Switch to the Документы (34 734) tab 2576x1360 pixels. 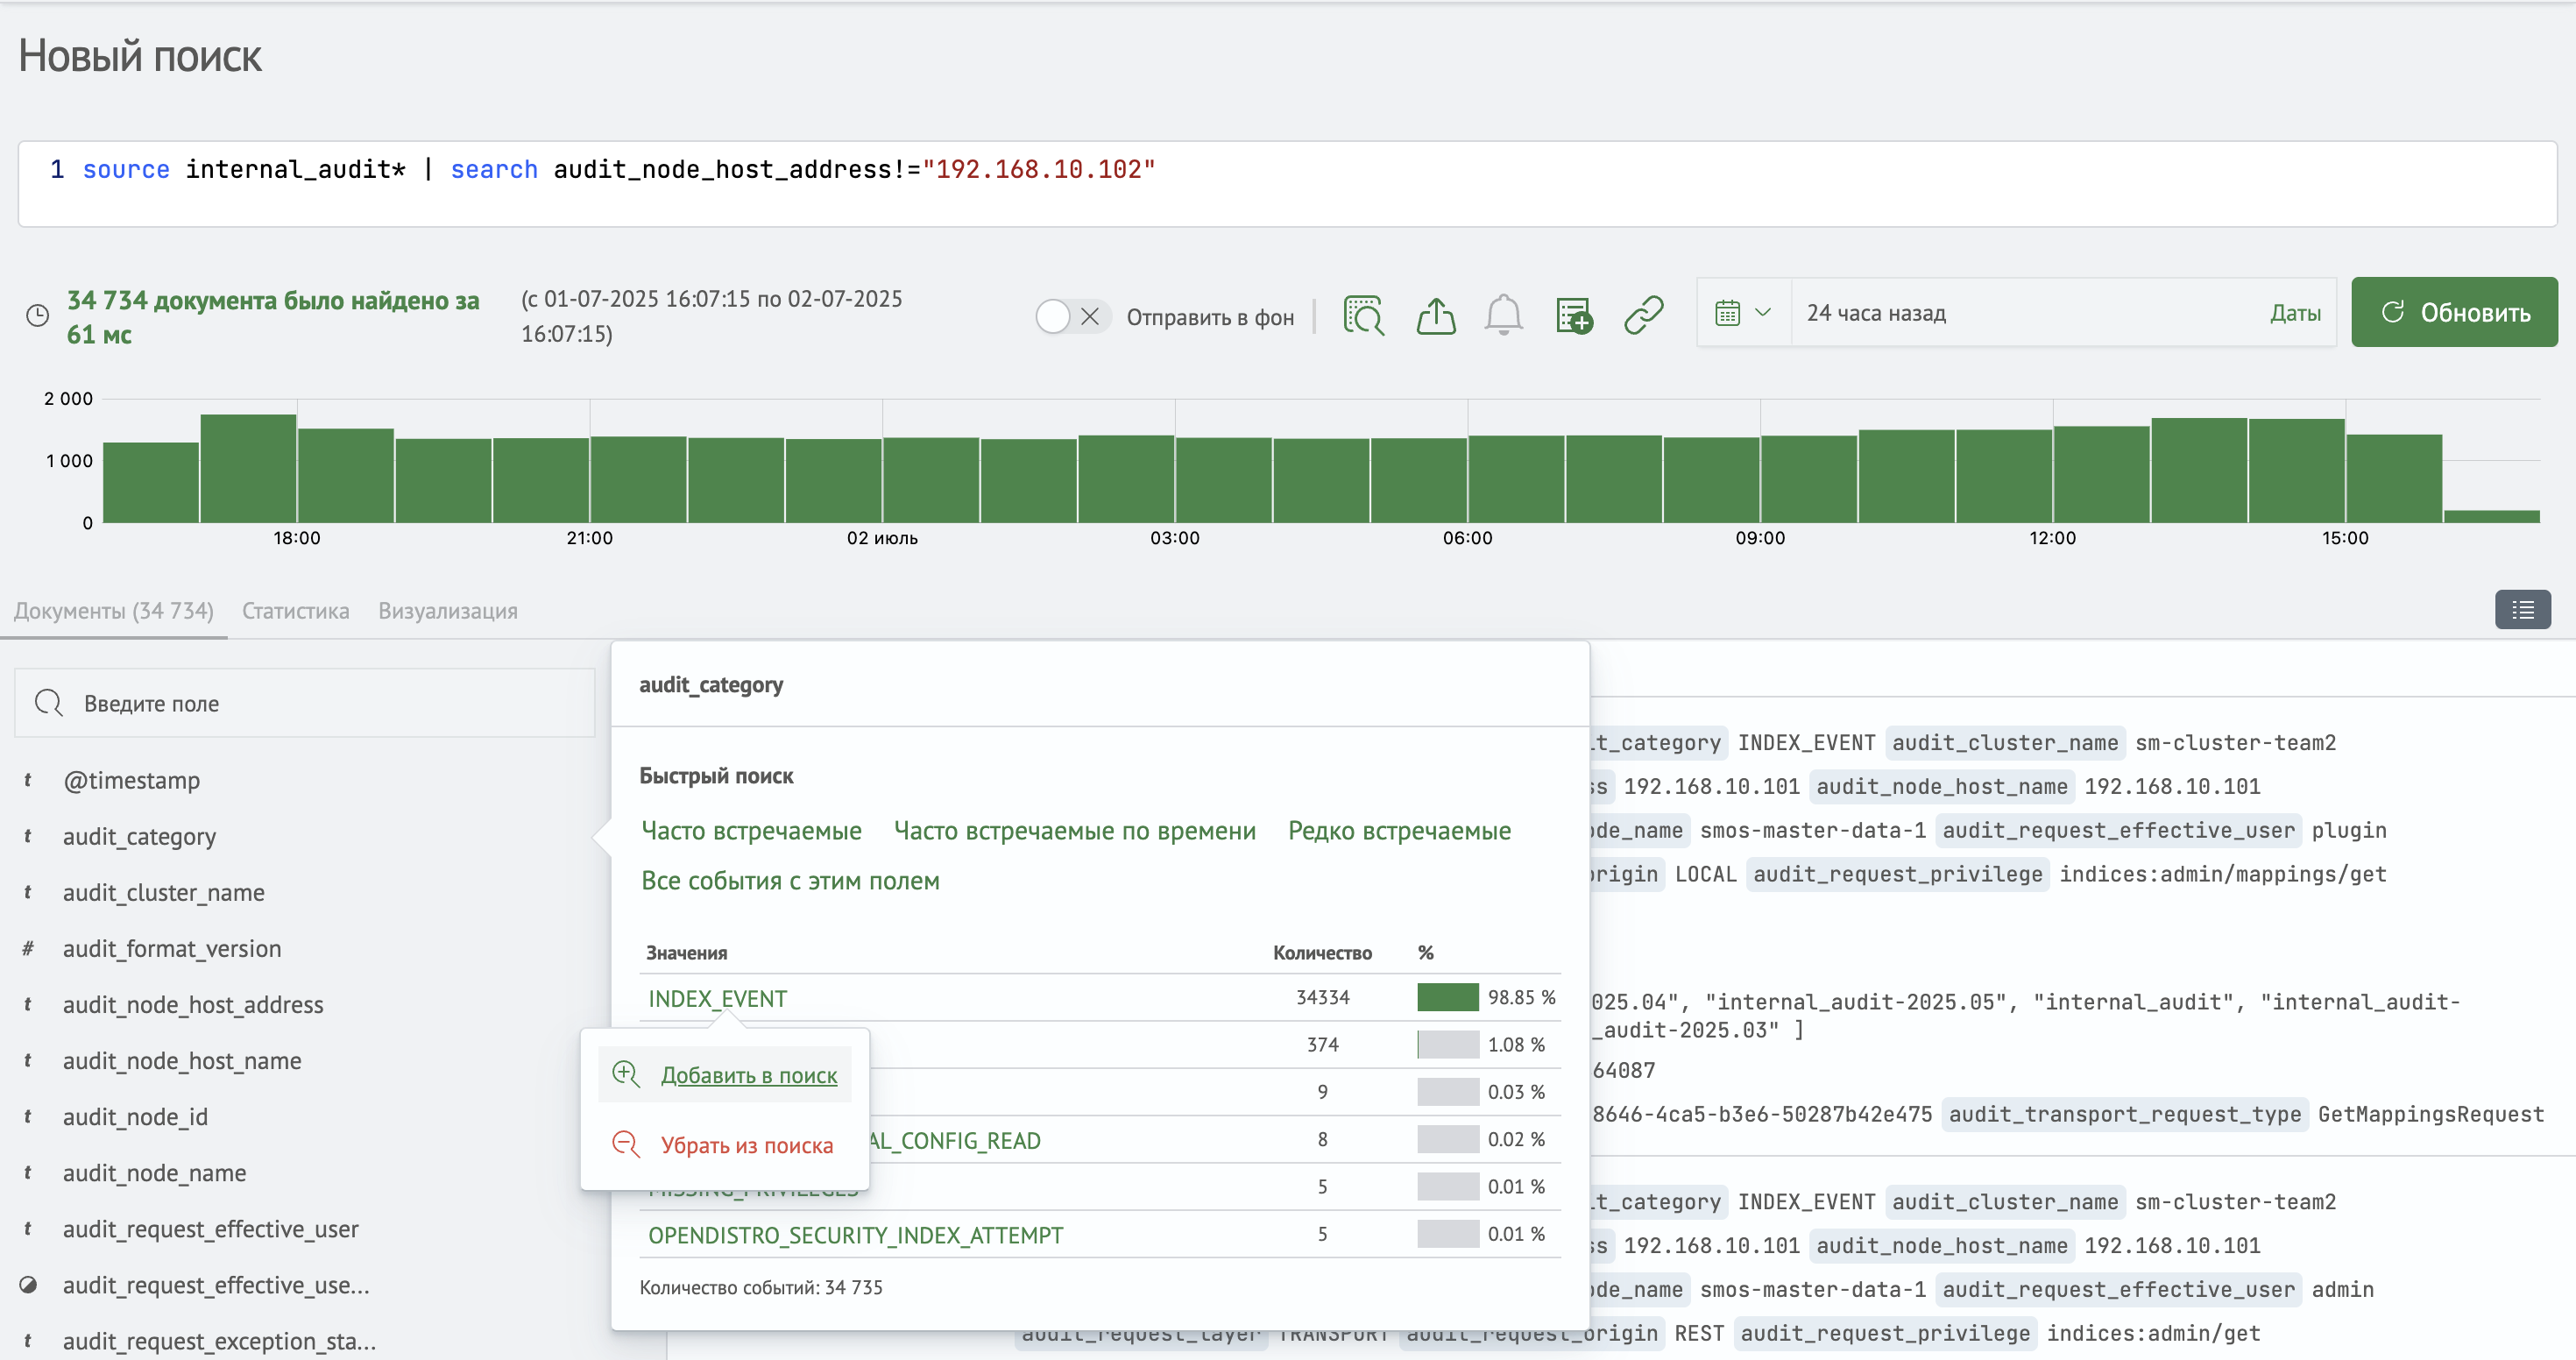pos(114,610)
